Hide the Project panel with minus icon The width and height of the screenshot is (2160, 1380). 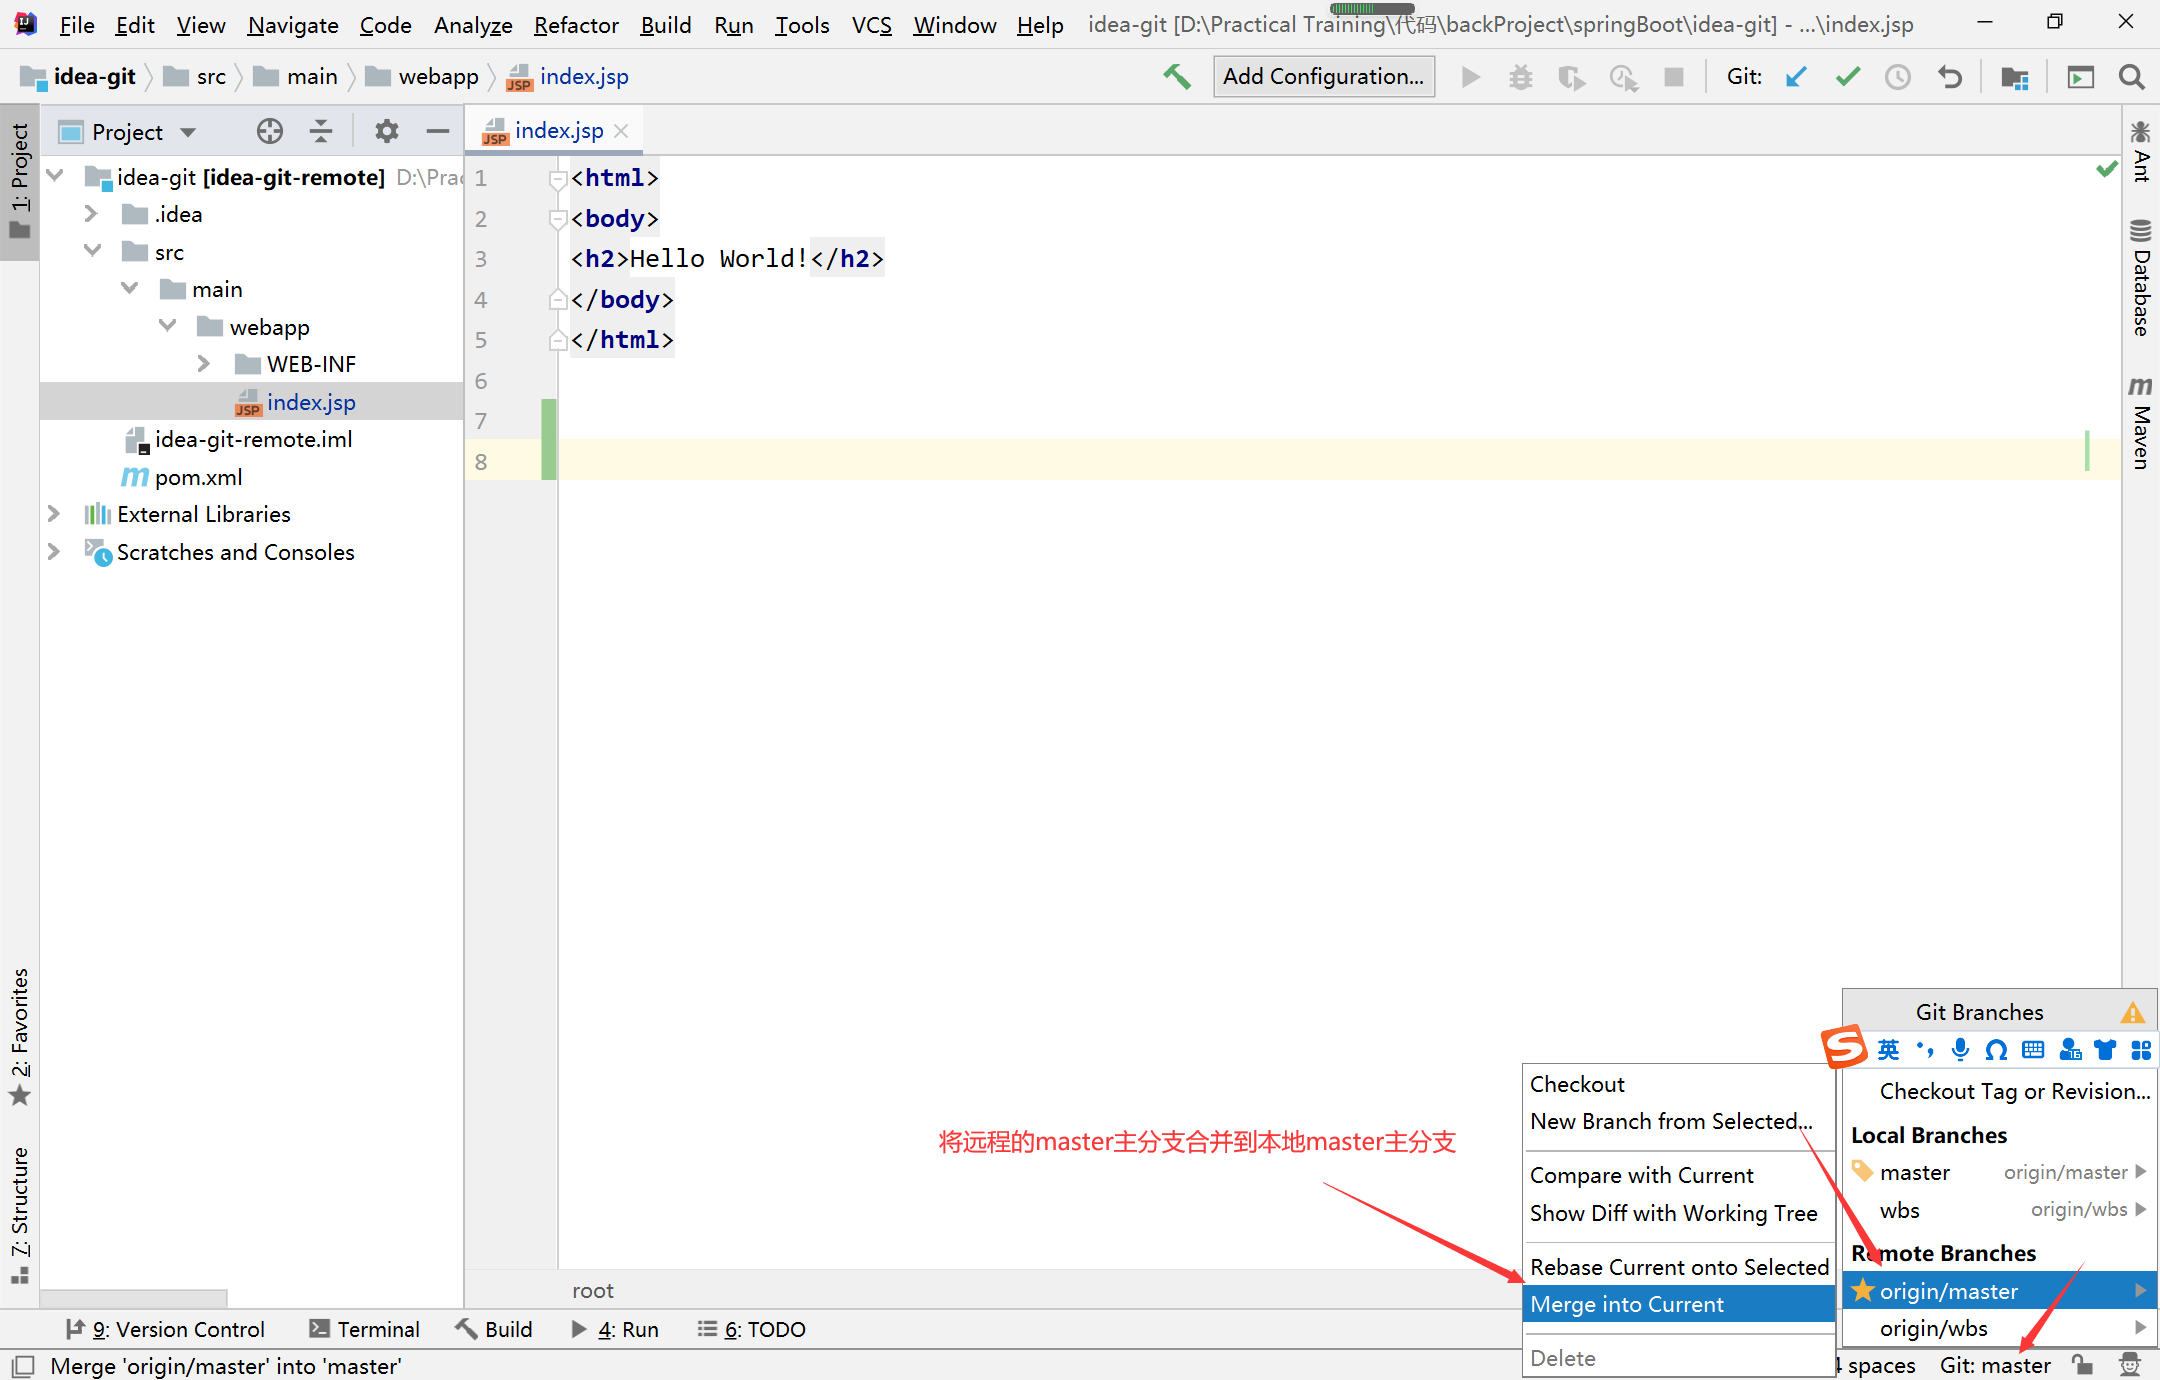pos(437,131)
